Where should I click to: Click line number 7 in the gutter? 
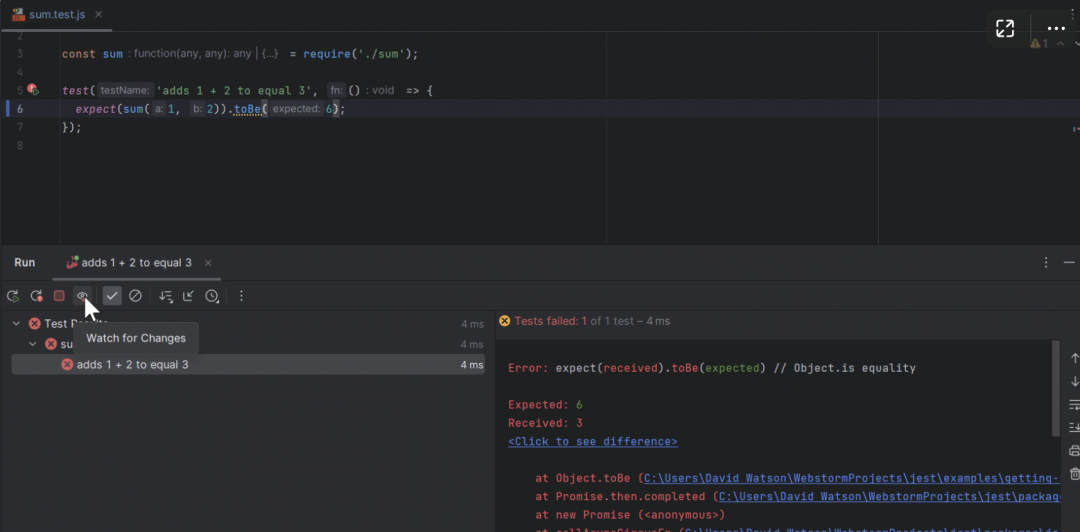tap(19, 127)
